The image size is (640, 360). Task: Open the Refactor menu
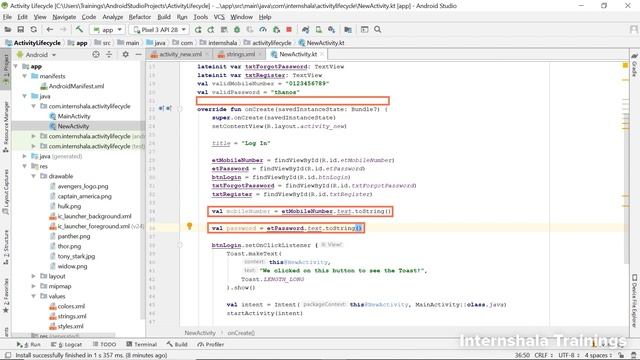tap(140, 17)
